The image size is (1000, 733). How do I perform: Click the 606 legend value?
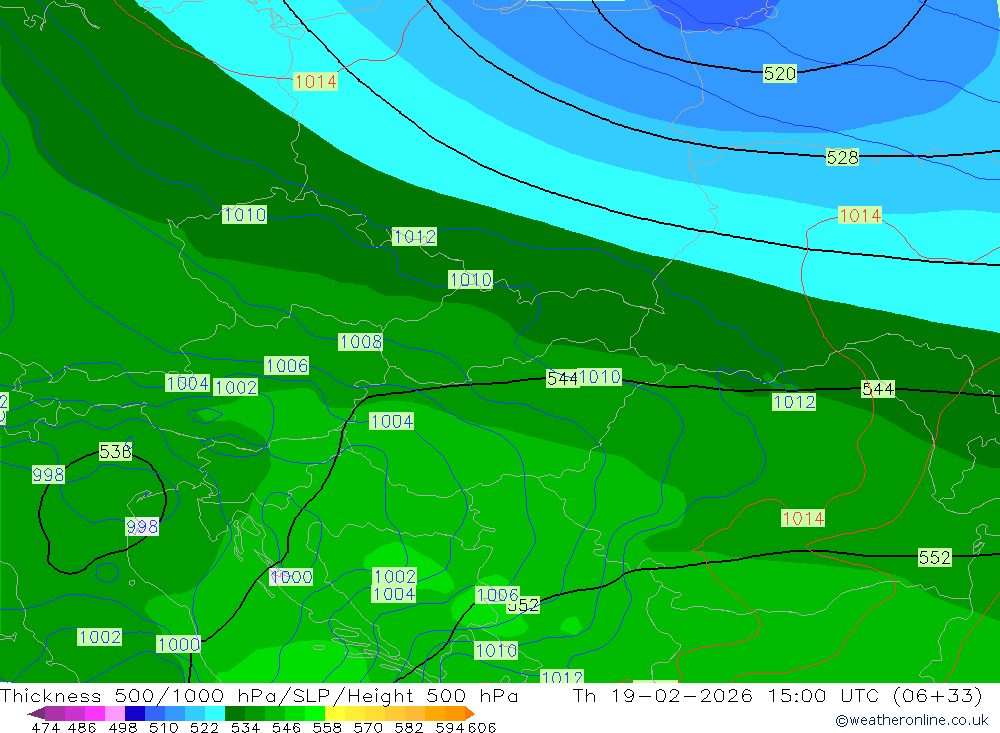pyautogui.click(x=482, y=728)
